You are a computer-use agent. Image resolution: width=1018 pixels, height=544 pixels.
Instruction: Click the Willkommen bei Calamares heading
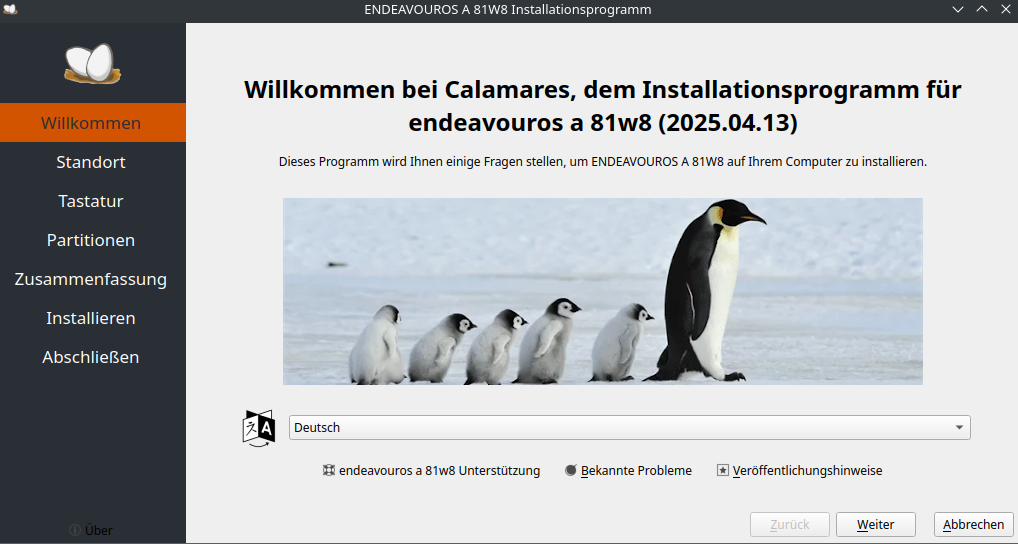click(602, 105)
